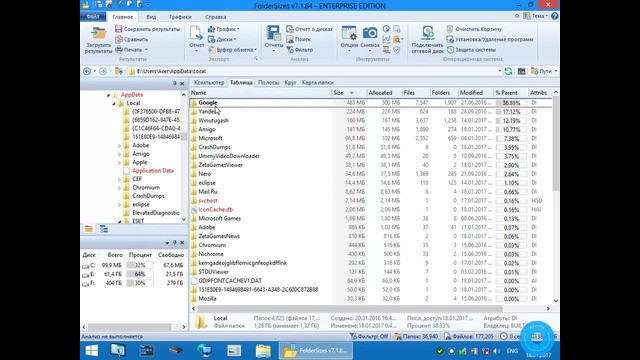
Task: Expand the Adobe folder in tree
Action: (x=120, y=146)
